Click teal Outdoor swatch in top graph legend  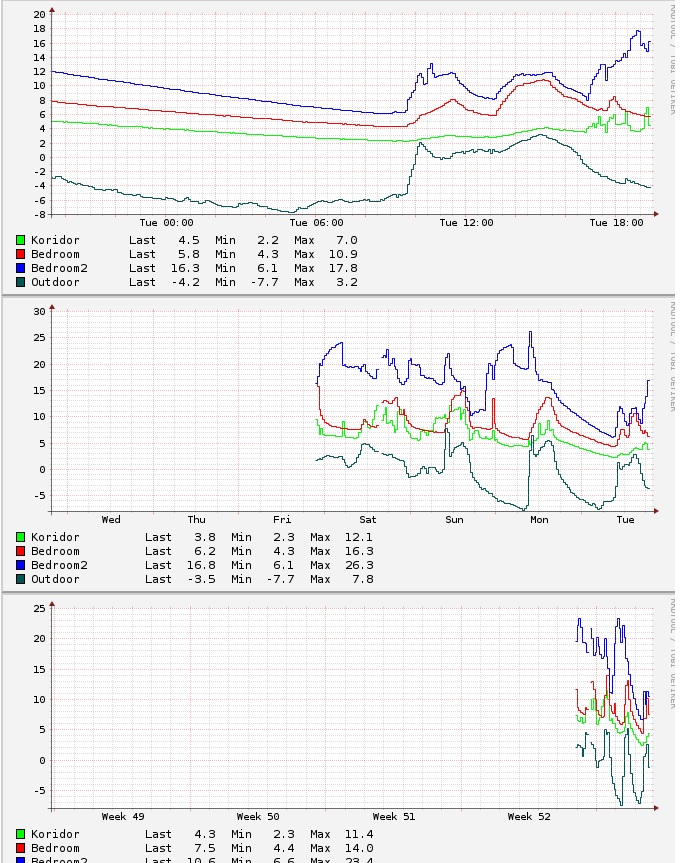click(21, 282)
